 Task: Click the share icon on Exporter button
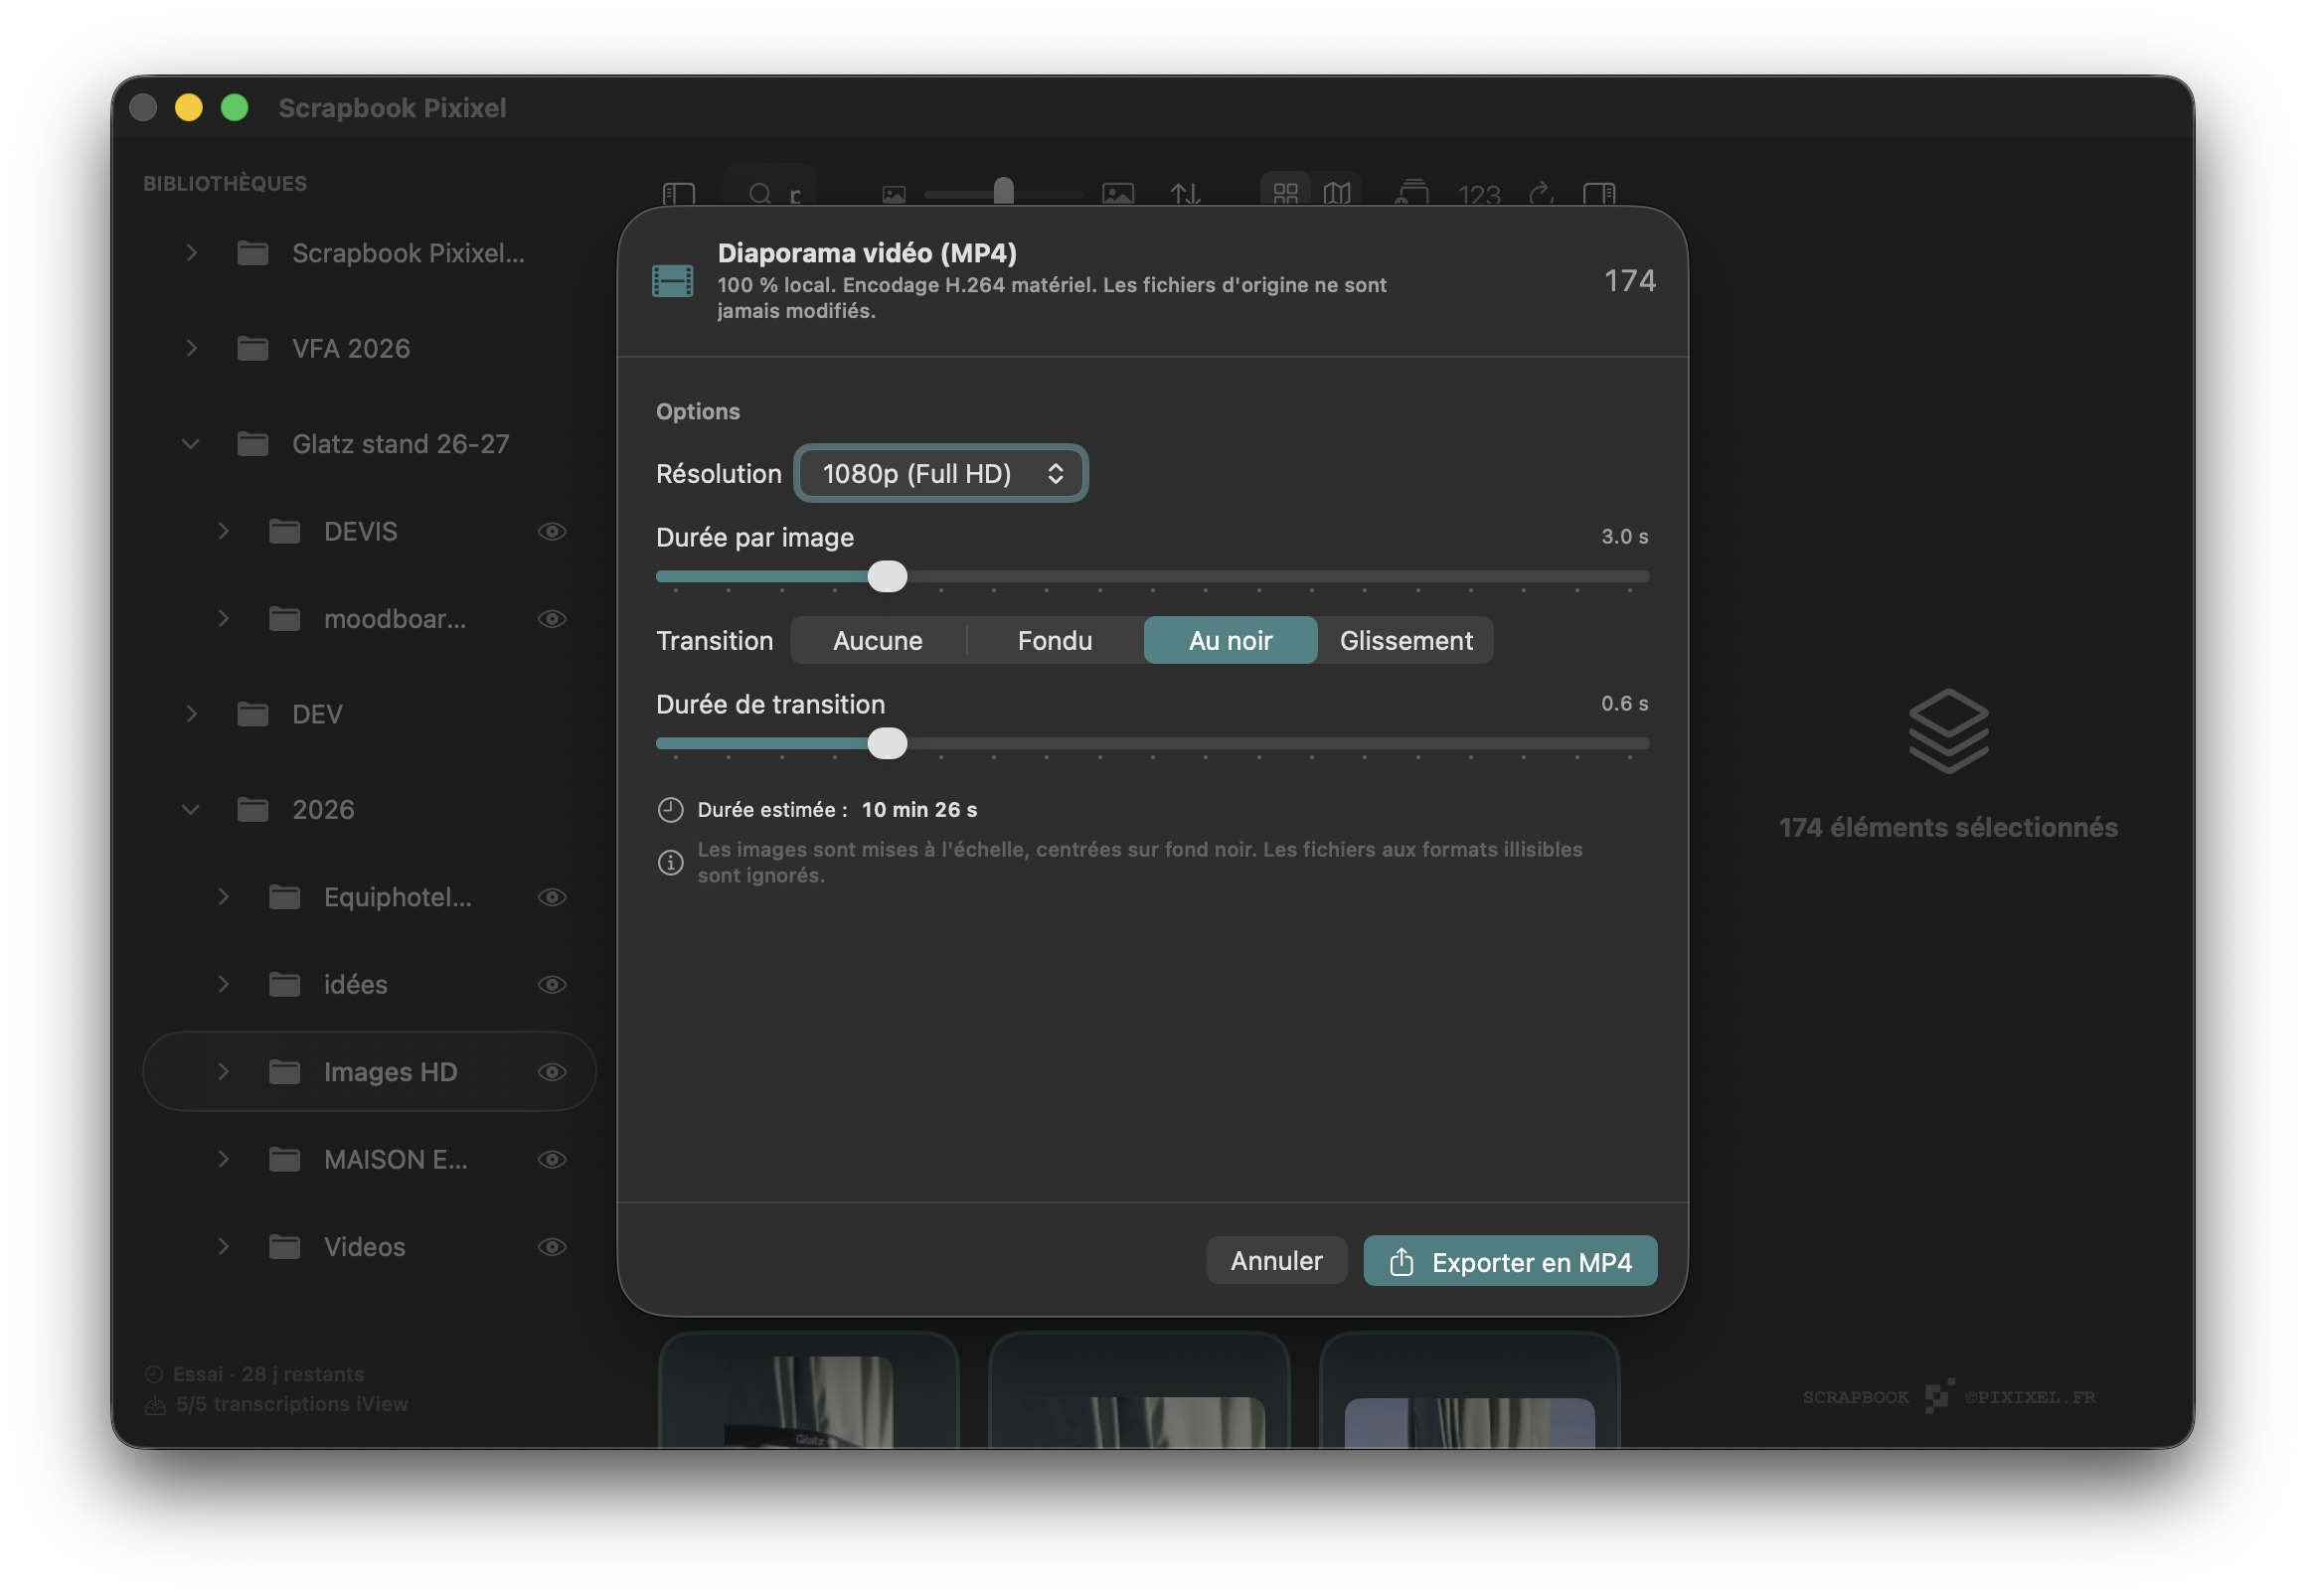(x=1402, y=1262)
